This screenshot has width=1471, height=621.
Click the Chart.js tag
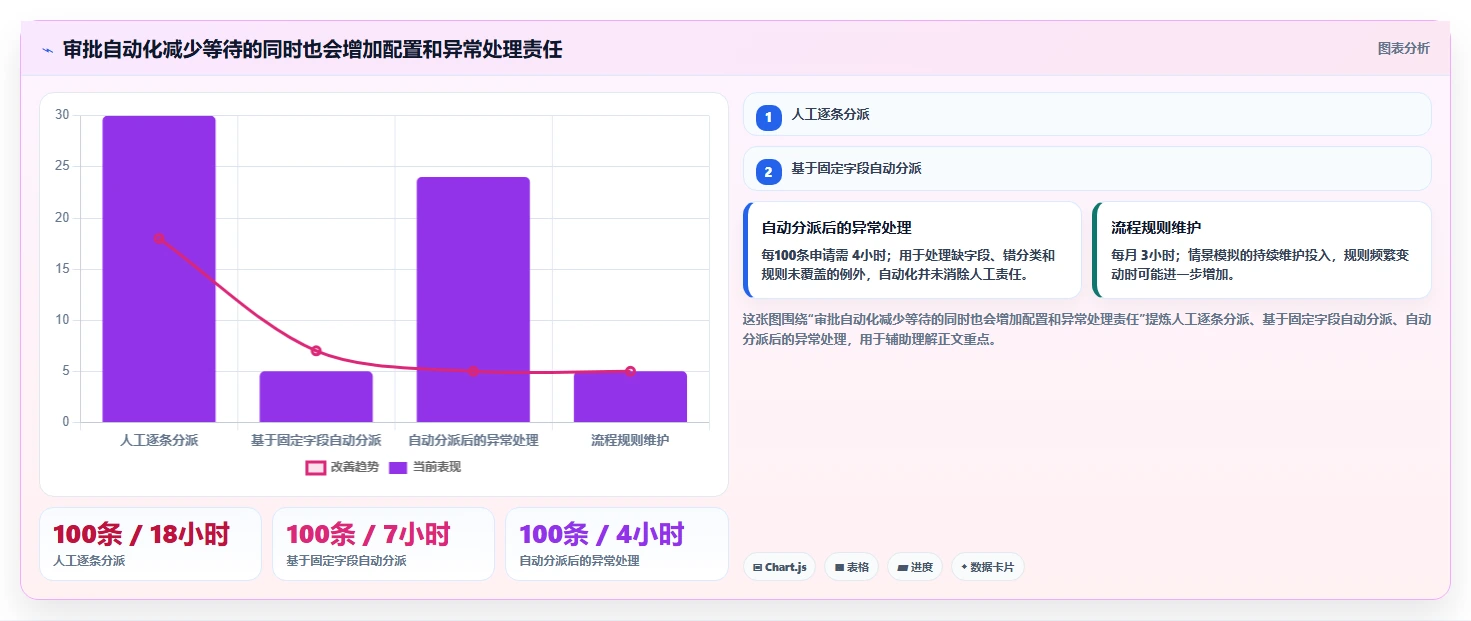[779, 567]
